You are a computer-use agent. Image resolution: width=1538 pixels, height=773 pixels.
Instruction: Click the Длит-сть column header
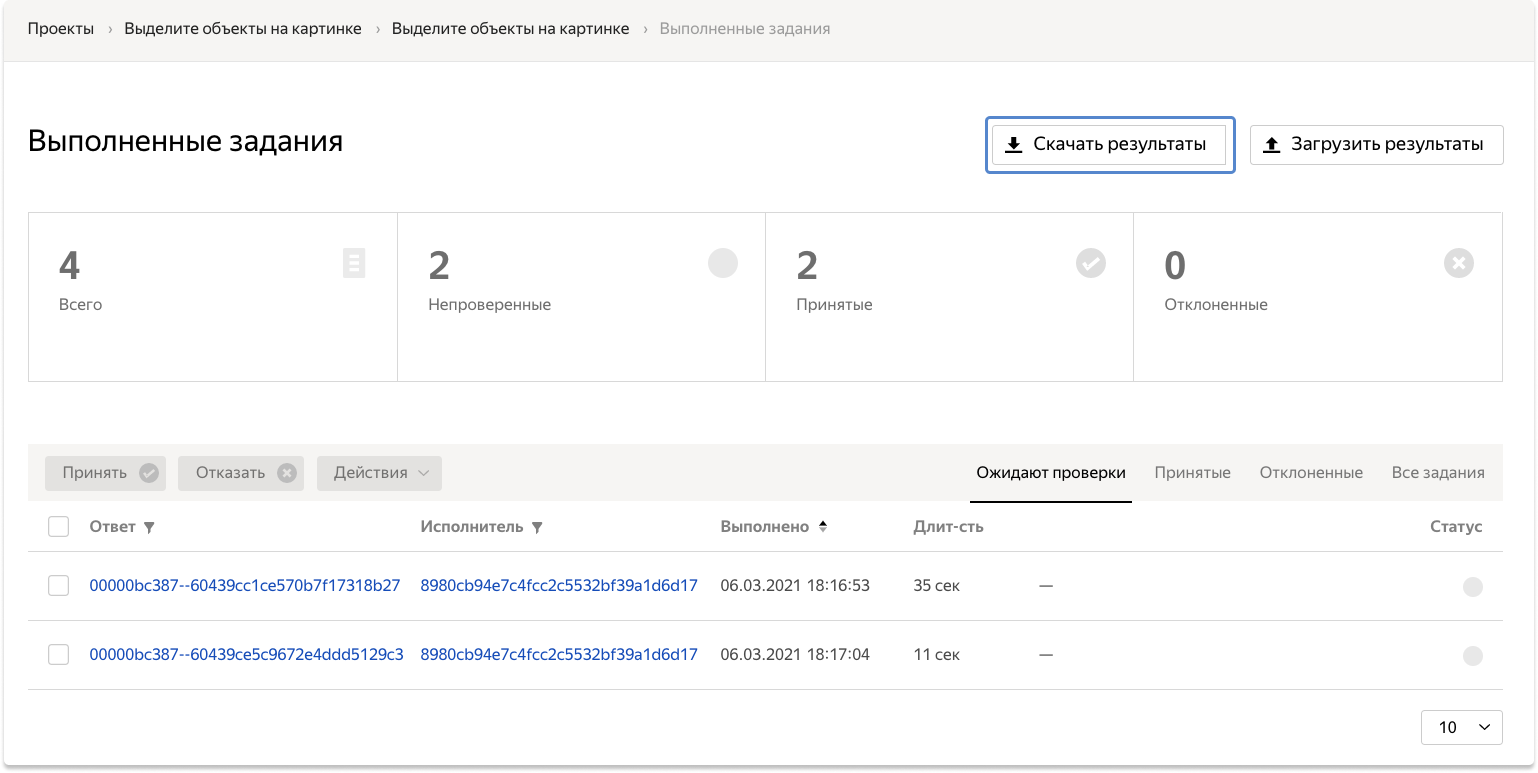click(x=948, y=526)
